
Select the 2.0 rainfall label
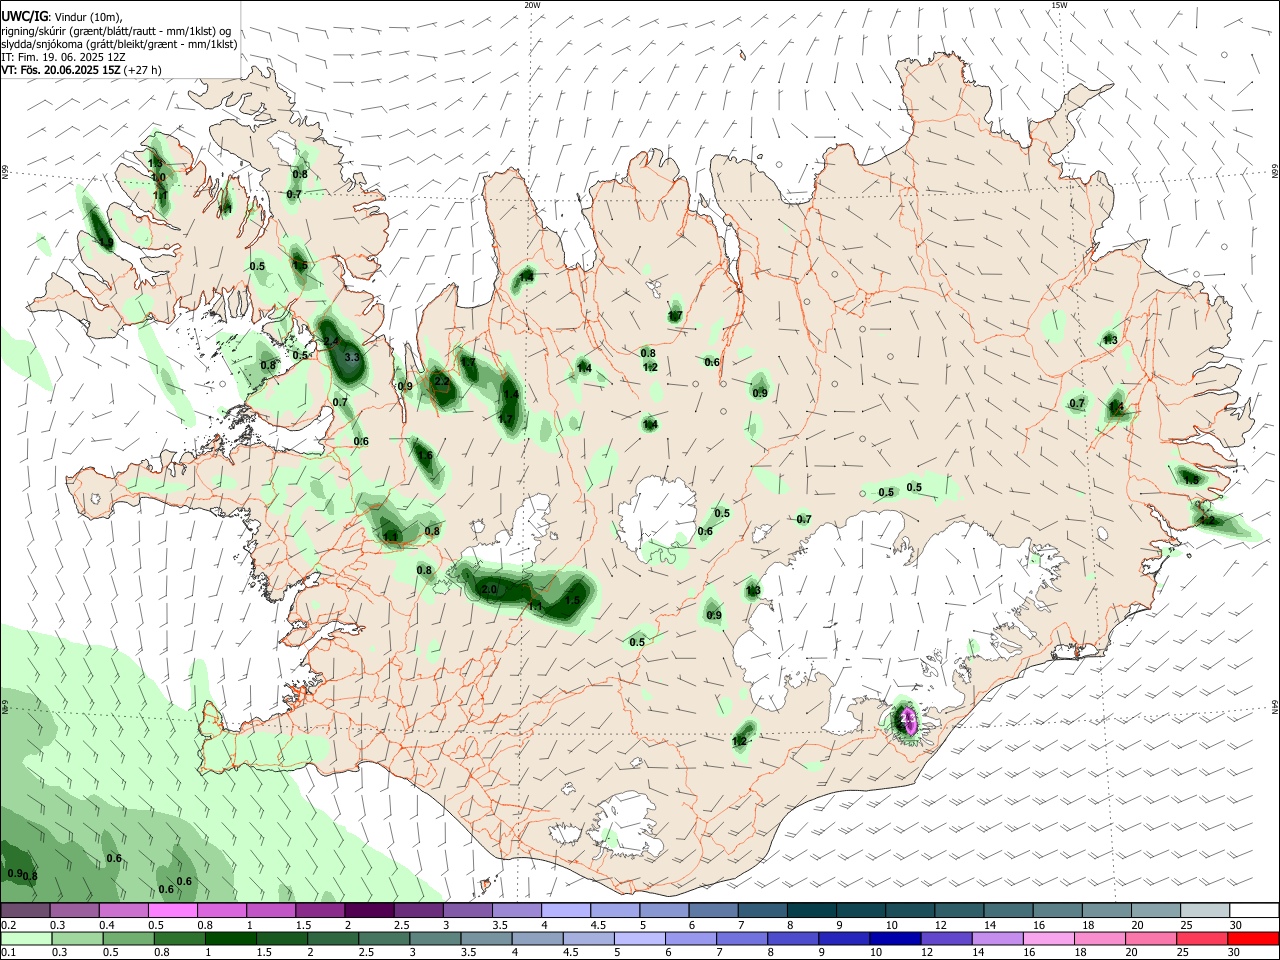click(x=489, y=590)
